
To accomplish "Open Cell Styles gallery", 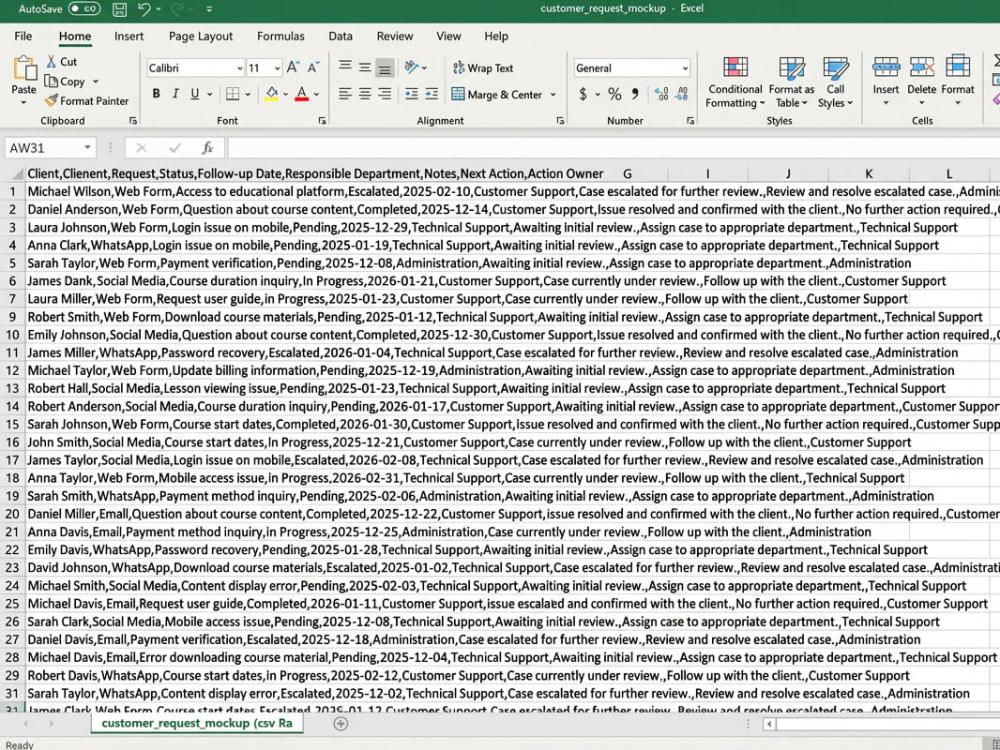I will click(835, 82).
